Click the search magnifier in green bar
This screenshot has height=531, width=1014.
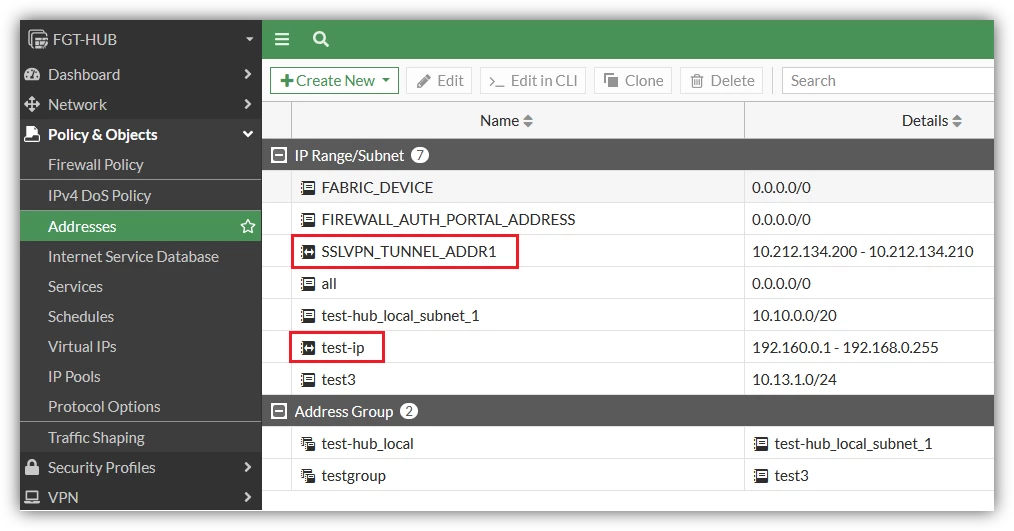point(321,39)
